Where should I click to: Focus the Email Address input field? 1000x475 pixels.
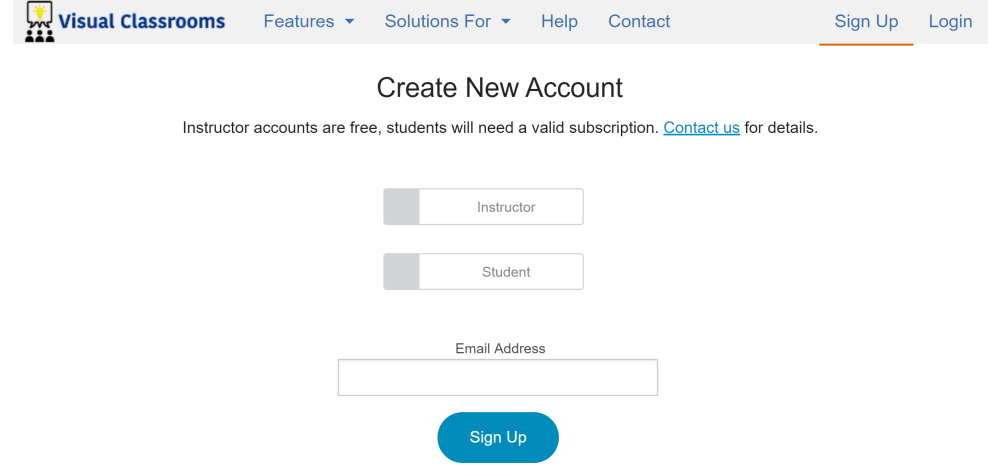(497, 378)
